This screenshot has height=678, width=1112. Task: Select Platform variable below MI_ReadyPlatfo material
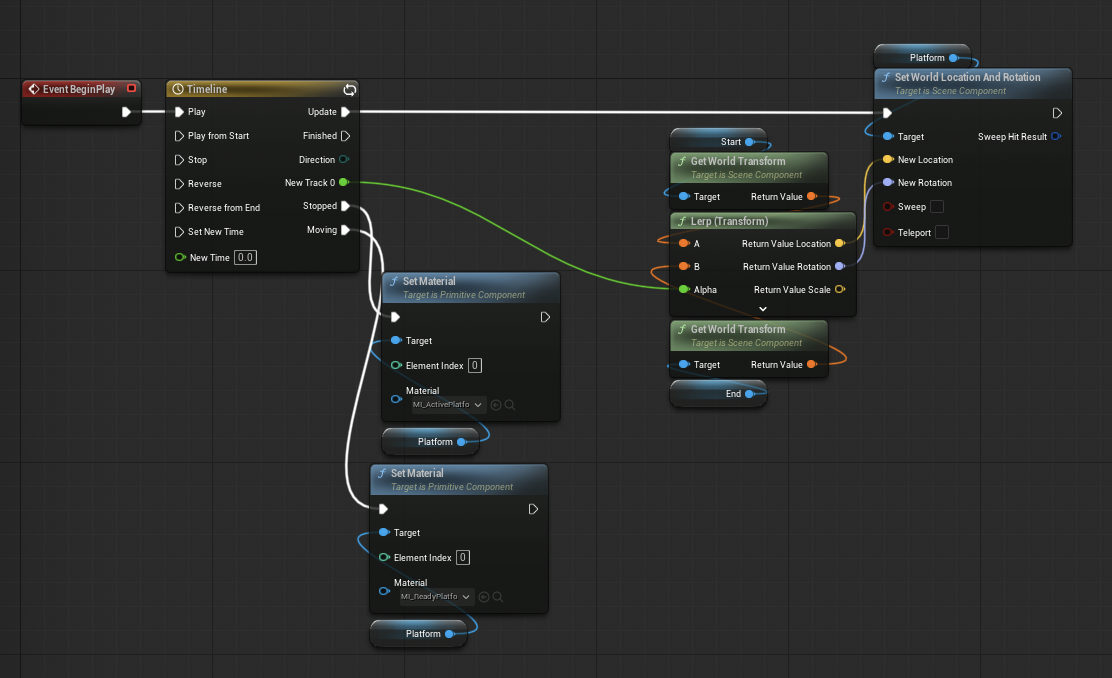pos(418,634)
